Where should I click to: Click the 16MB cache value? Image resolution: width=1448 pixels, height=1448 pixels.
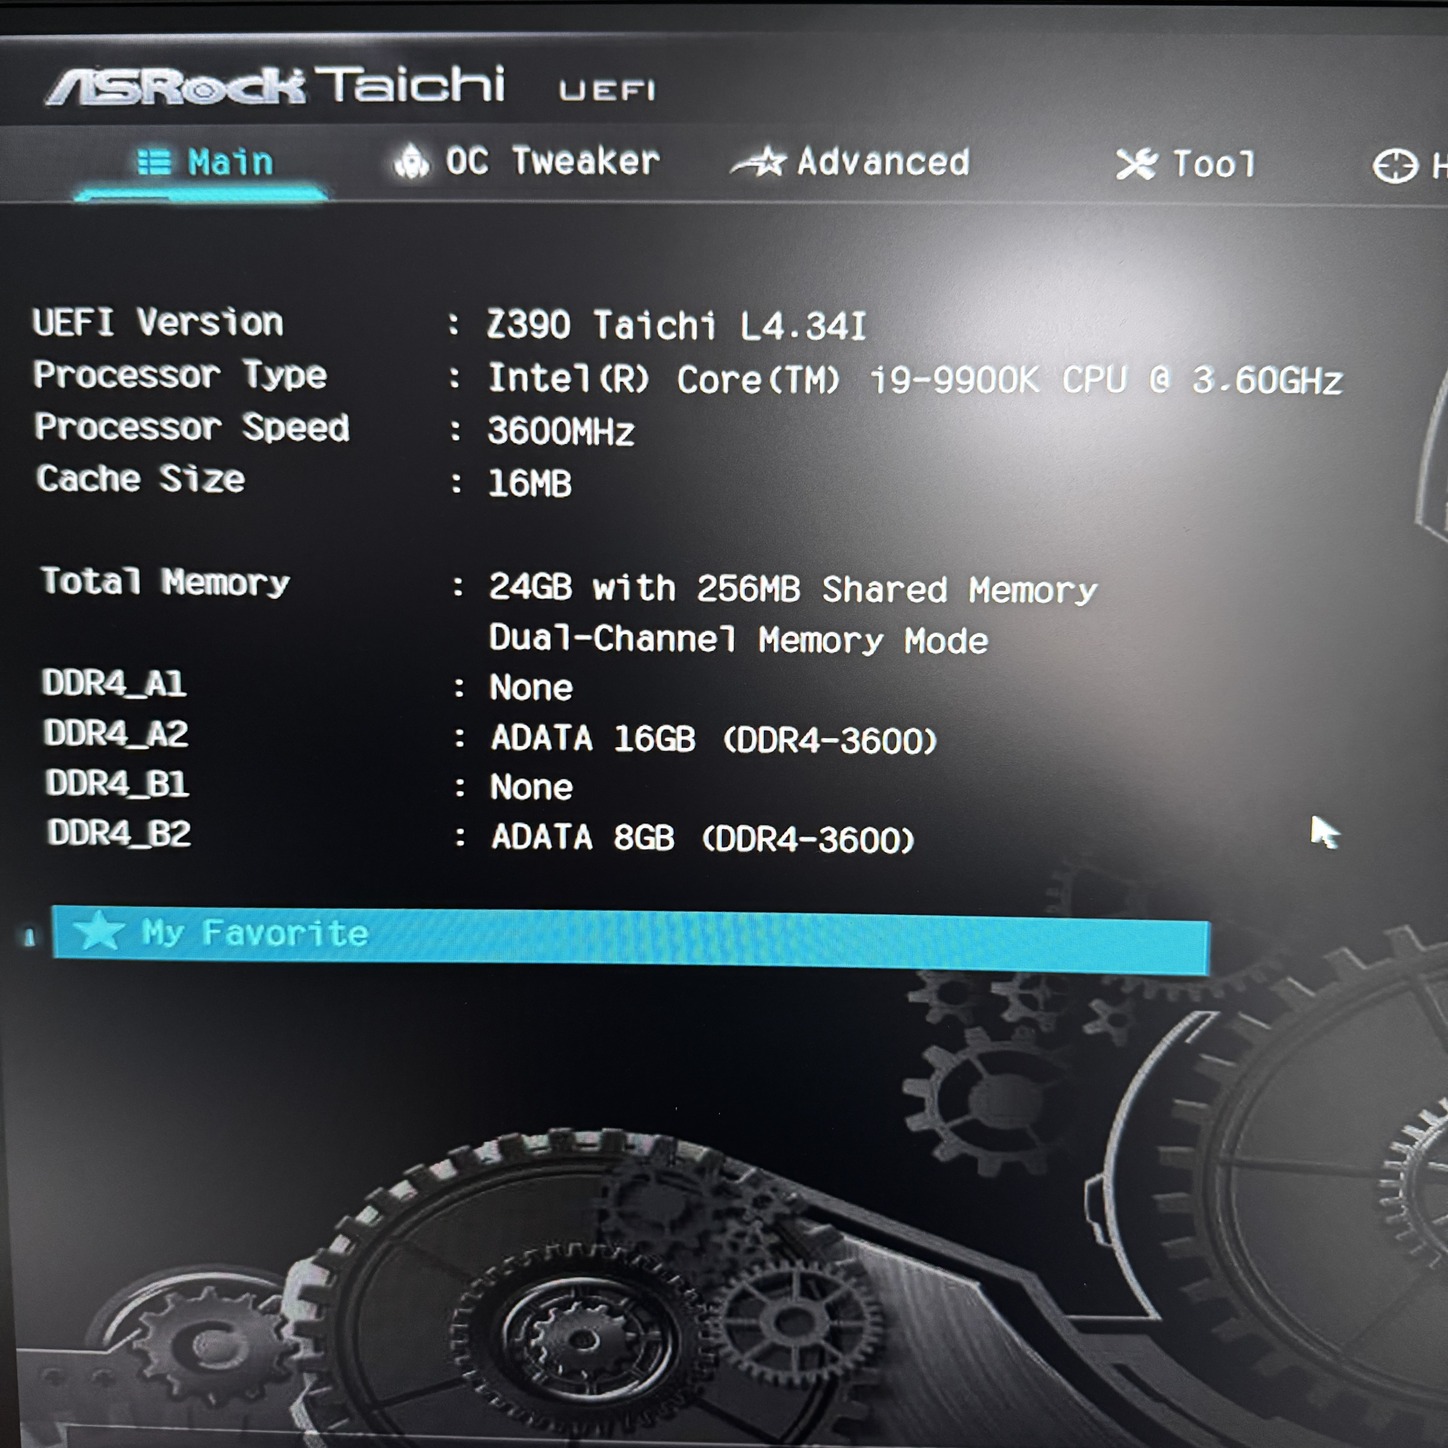click(x=529, y=484)
